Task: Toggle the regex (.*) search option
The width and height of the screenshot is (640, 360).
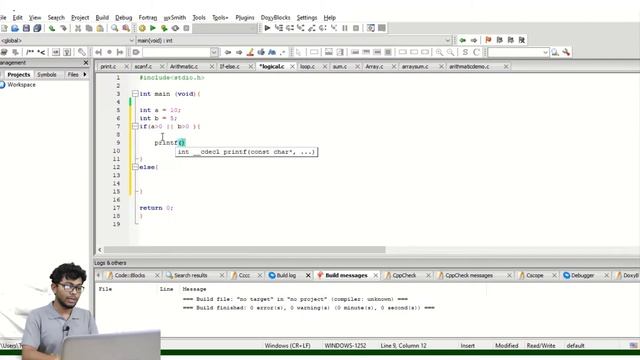Action: click(282, 52)
